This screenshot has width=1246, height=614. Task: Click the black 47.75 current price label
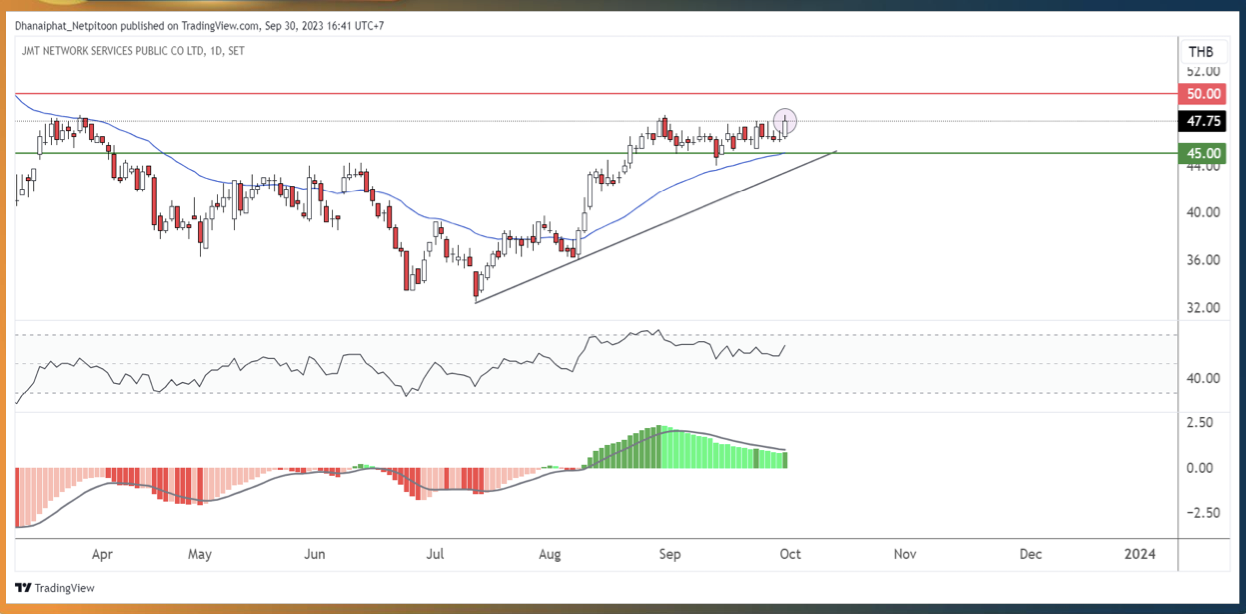[1202, 122]
